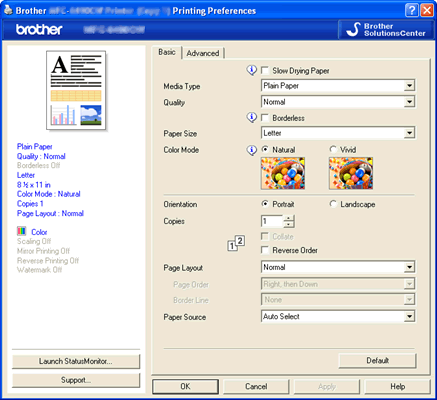This screenshot has width=437, height=400.
Task: Choose Landscape orientation
Action: coord(333,204)
